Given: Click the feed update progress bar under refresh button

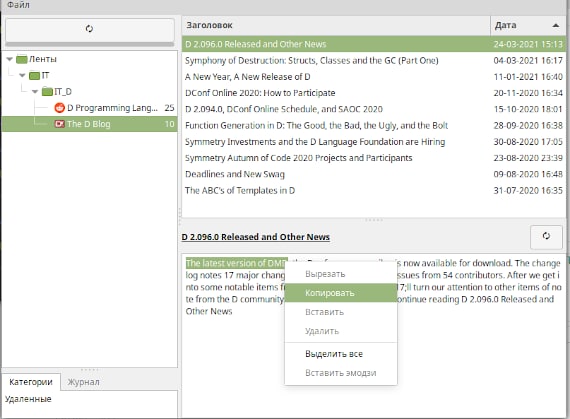Looking at the screenshot, I should [89, 44].
